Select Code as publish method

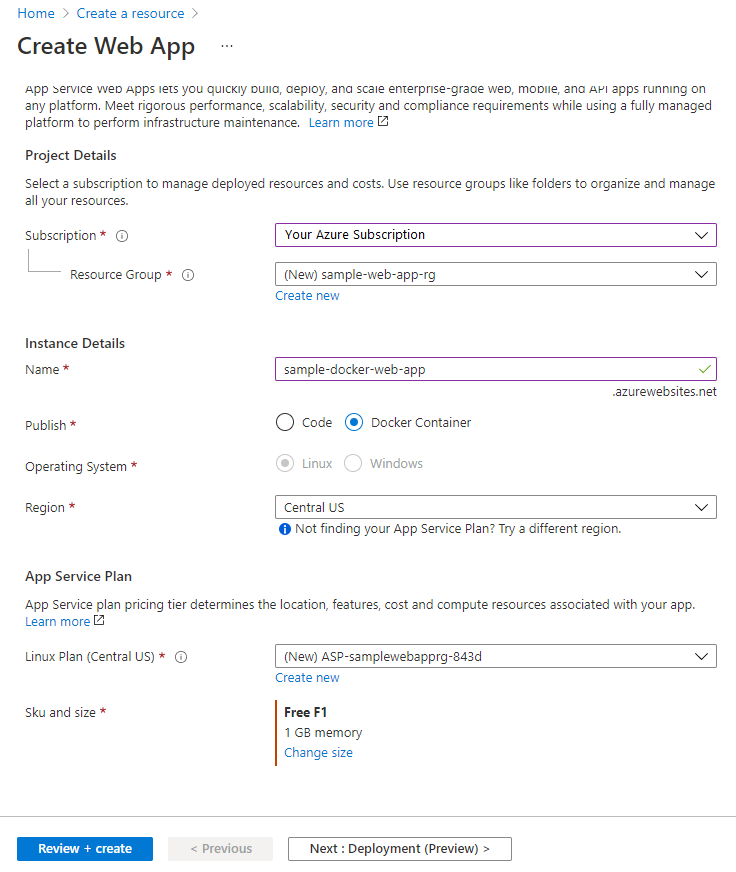point(284,422)
